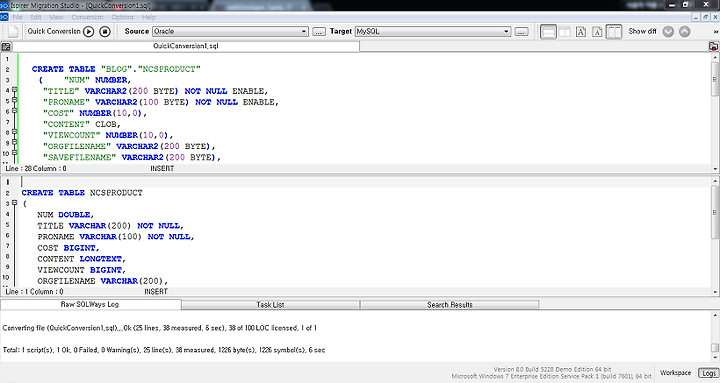The image size is (720, 383).
Task: Collapse fold marker on source line 8
Action: point(15,132)
